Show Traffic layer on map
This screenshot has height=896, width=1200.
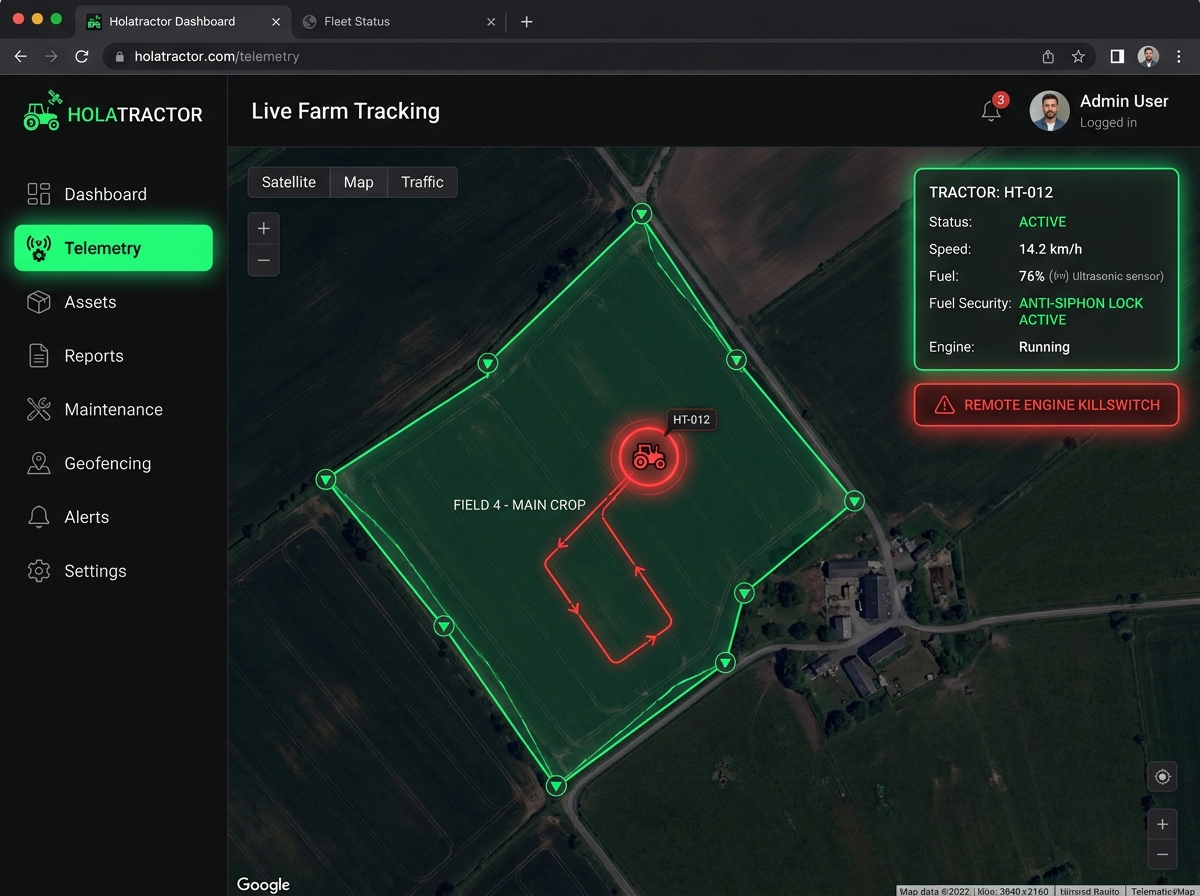tap(422, 182)
